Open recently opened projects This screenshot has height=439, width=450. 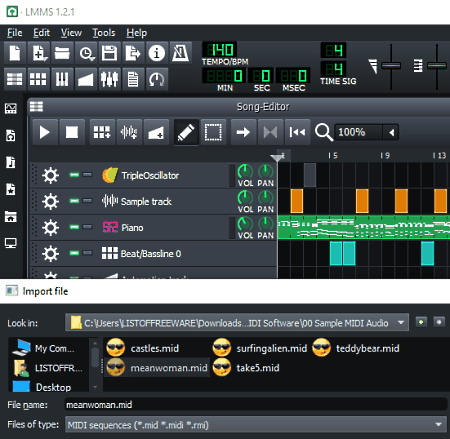86,53
